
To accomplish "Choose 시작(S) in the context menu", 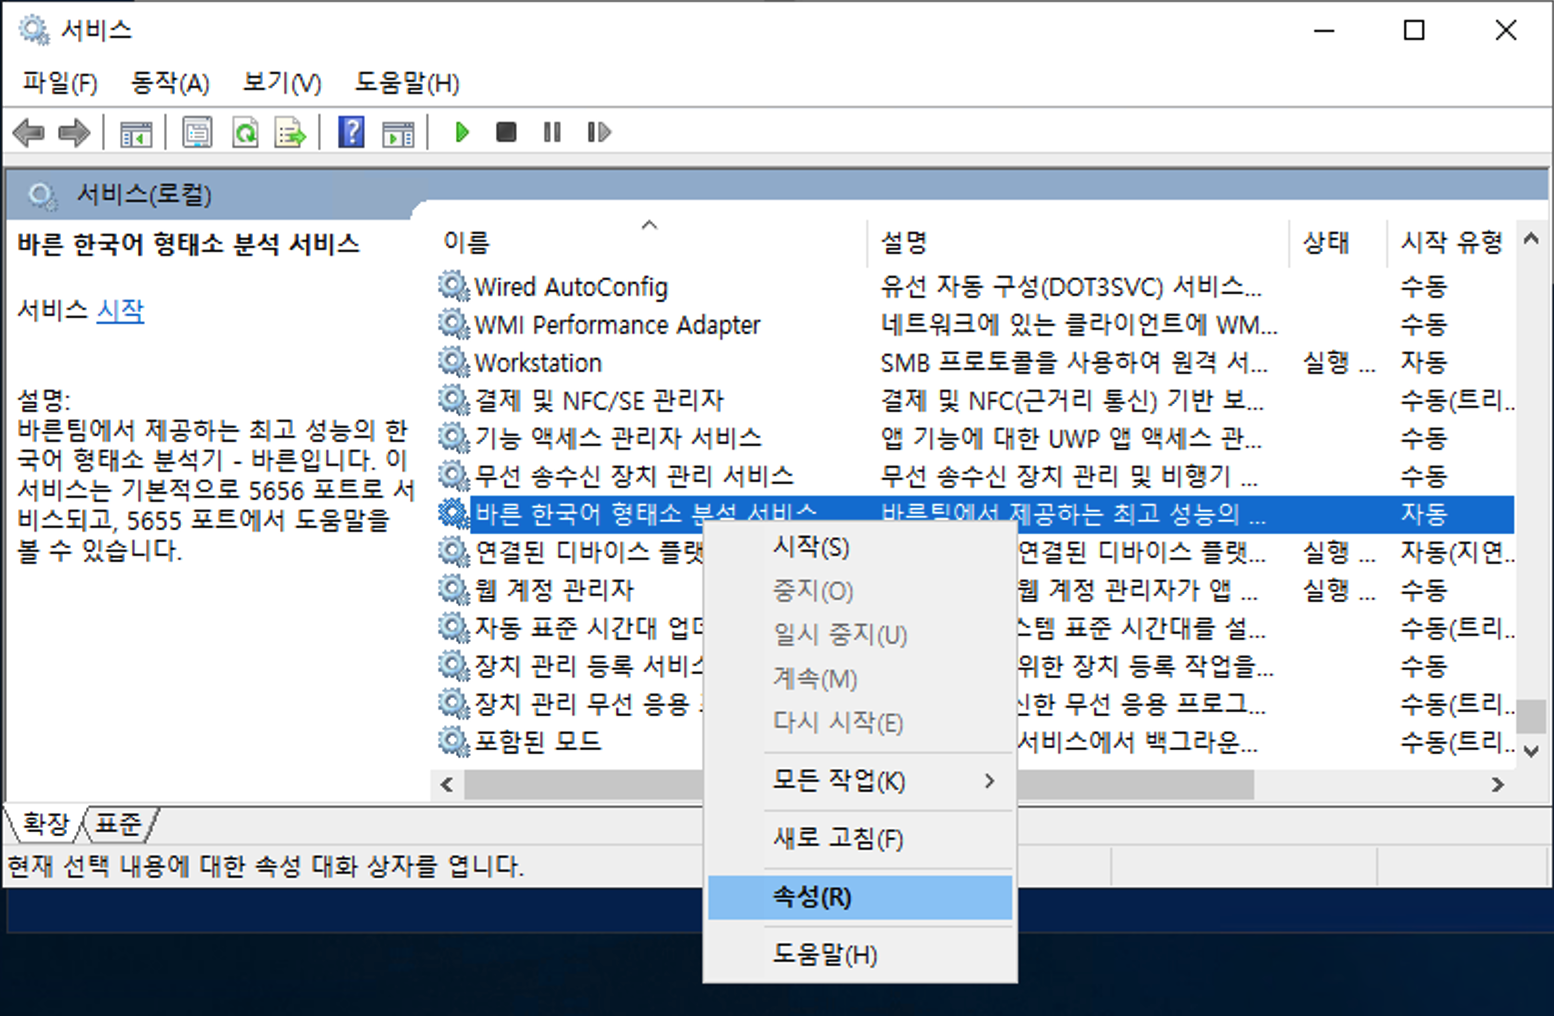I will [812, 547].
